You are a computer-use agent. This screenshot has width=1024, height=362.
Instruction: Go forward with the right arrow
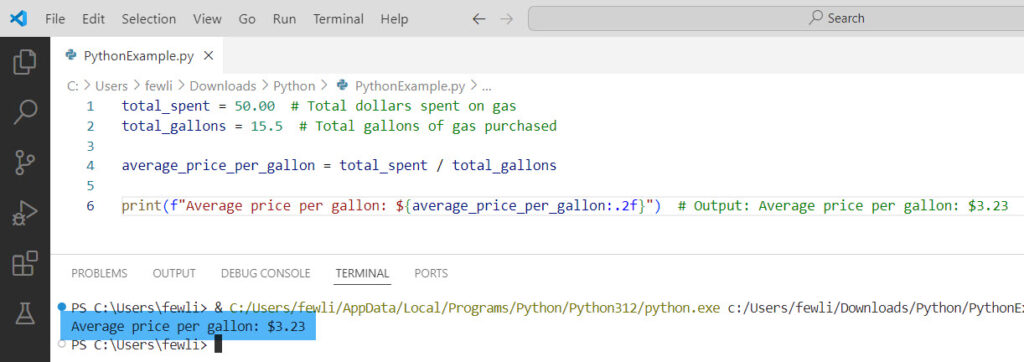tap(507, 19)
